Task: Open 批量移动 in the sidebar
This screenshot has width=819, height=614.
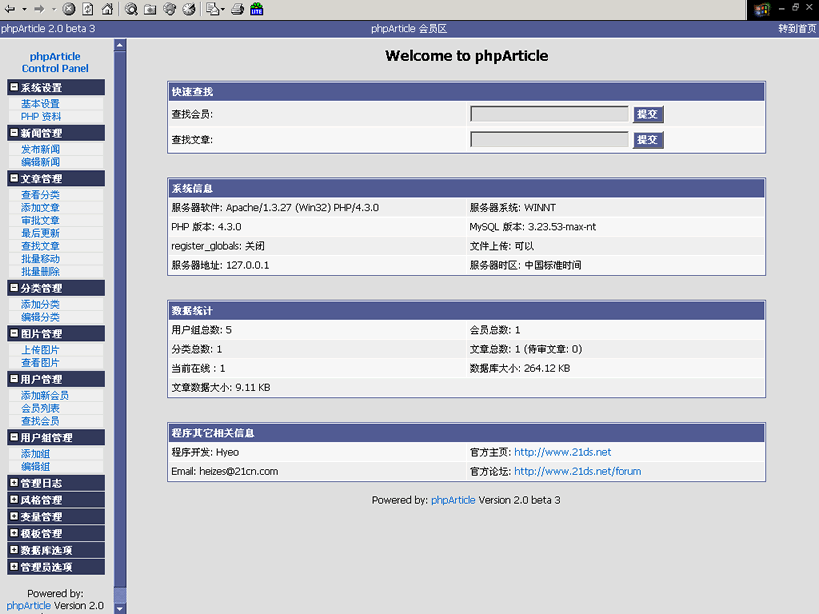Action: [40, 258]
